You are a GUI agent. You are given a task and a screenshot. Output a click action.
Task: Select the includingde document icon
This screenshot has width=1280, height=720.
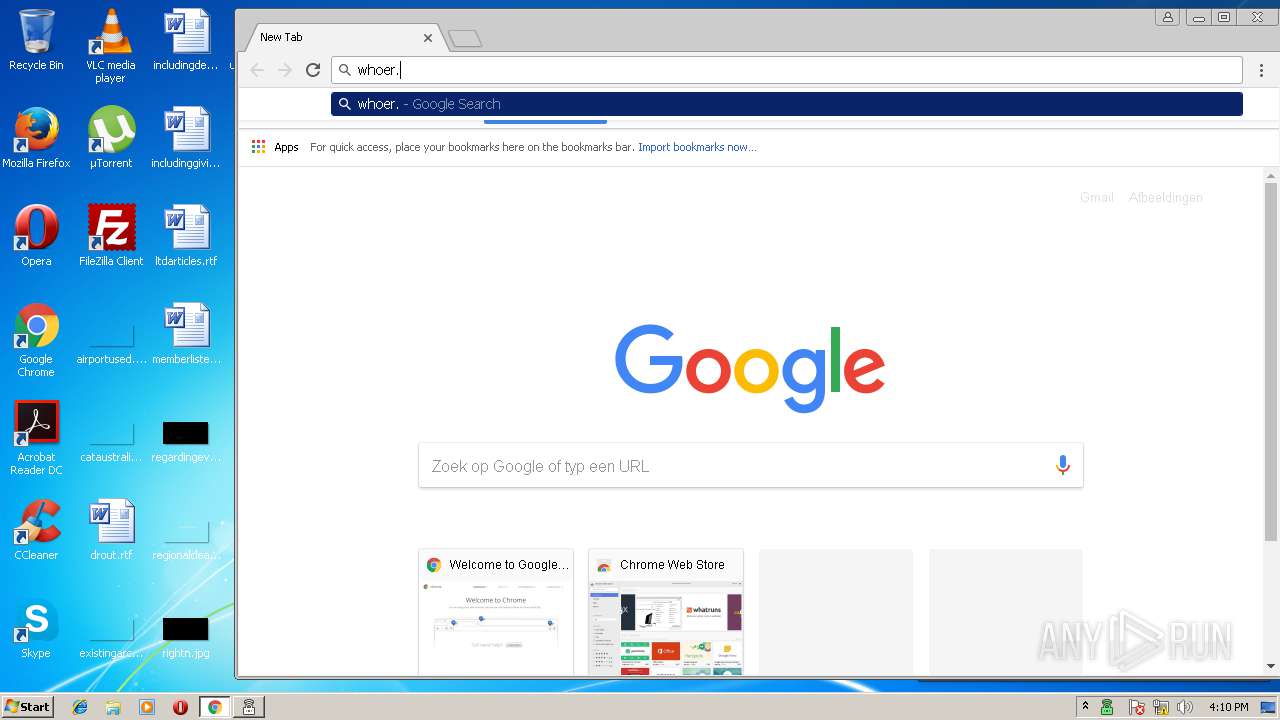pyautogui.click(x=186, y=40)
